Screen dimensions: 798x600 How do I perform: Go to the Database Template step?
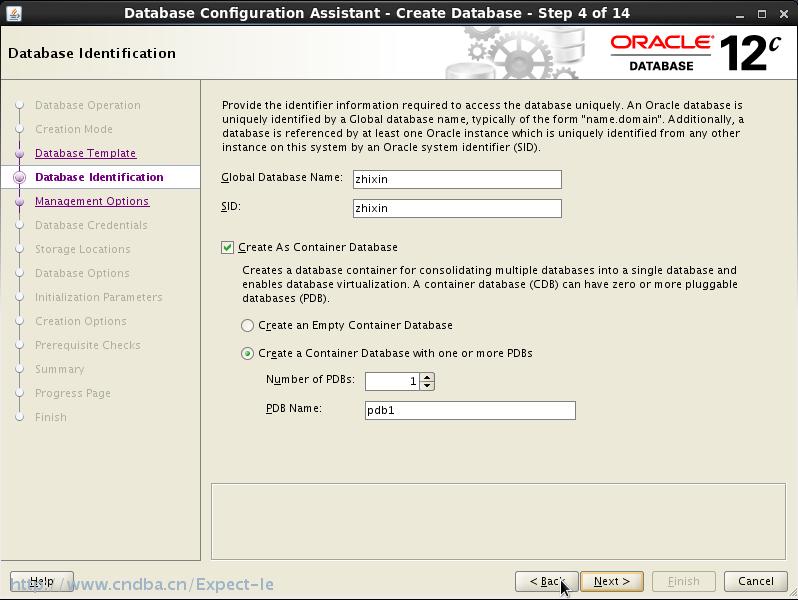click(86, 153)
